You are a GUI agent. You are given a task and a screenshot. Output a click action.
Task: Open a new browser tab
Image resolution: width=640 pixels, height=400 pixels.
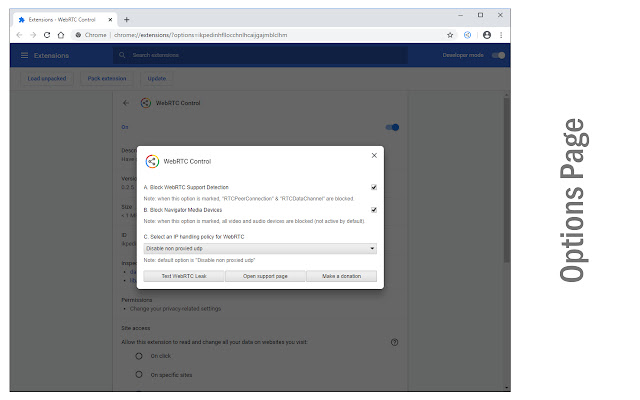[x=126, y=16]
